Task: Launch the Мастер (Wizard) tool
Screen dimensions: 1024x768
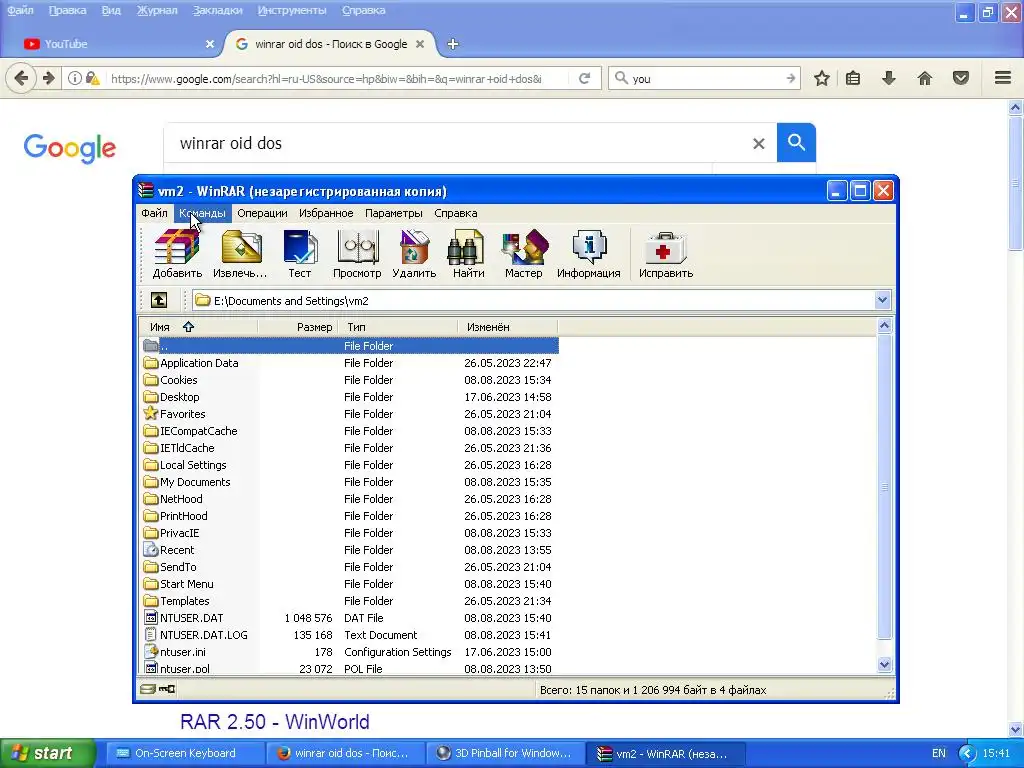Action: coord(524,254)
